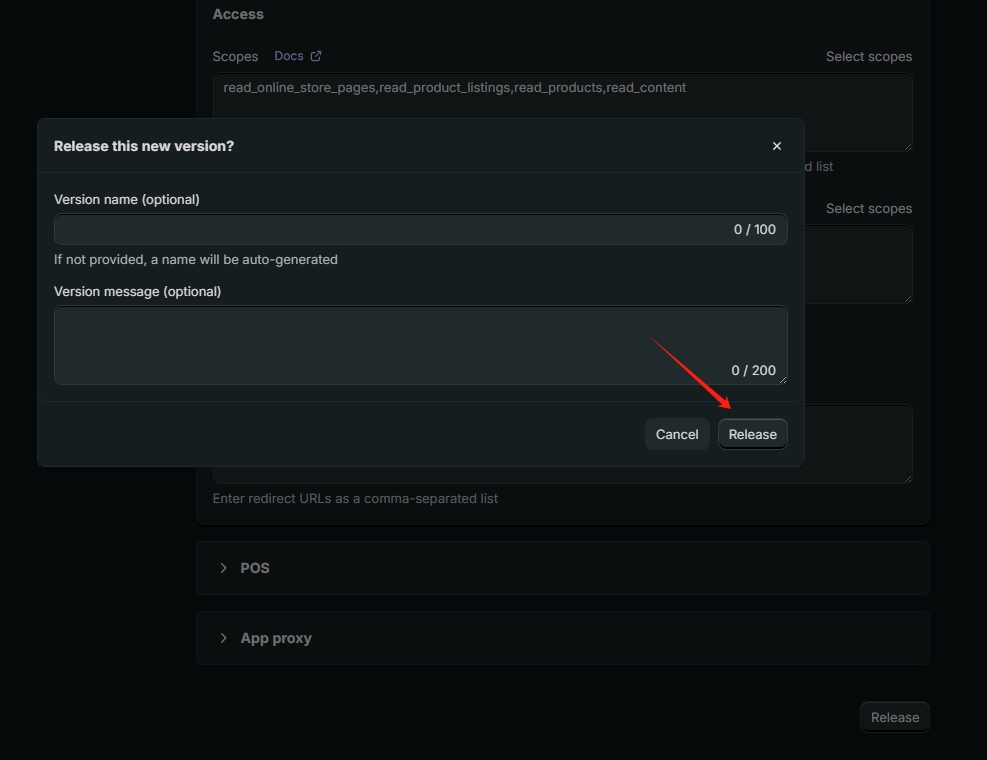Click the redirect URLs resize handle

[x=907, y=478]
